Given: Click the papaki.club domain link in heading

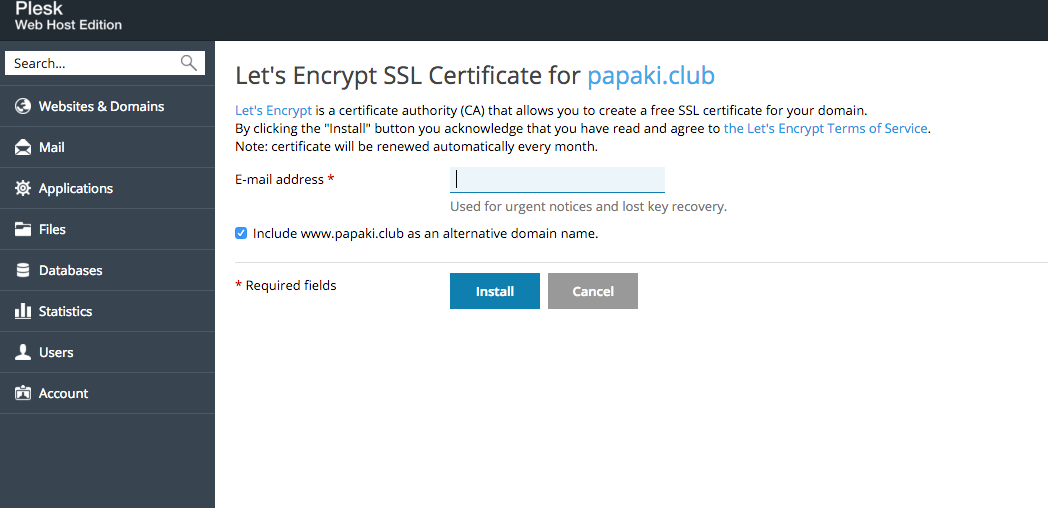Looking at the screenshot, I should (x=651, y=76).
